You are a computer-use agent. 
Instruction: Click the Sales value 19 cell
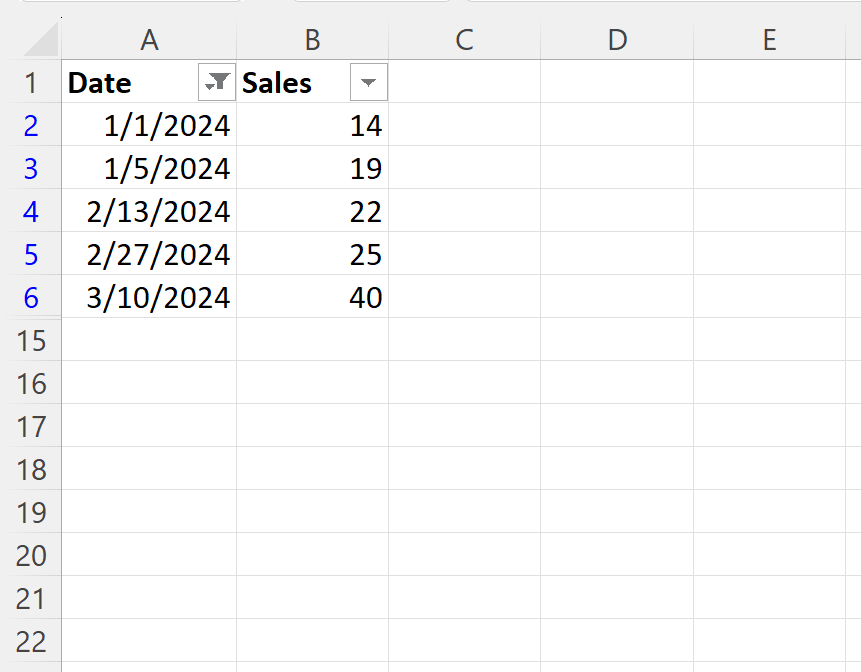pos(312,168)
